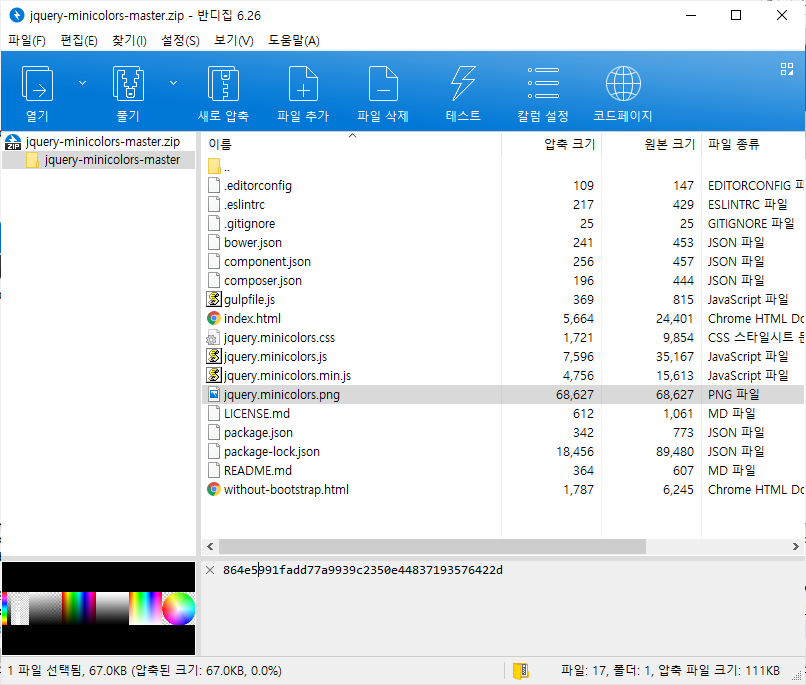Click the README.md file icon

click(x=214, y=470)
